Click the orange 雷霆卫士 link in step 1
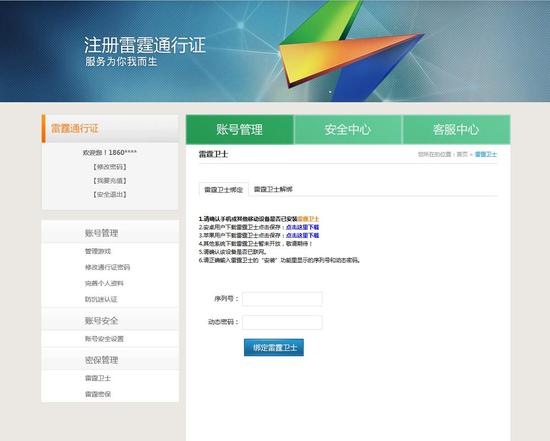This screenshot has width=550, height=441. [308, 219]
